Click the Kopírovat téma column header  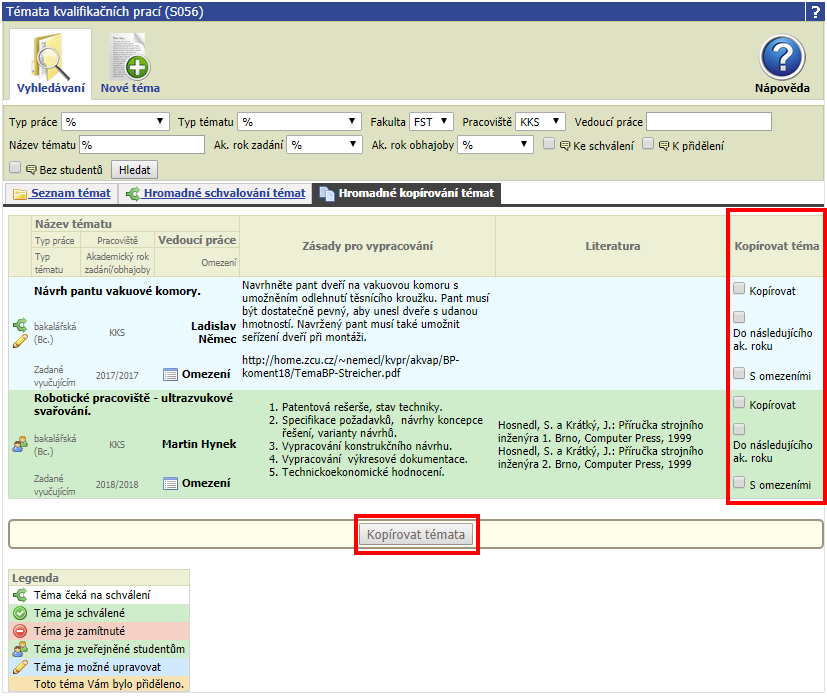[776, 246]
